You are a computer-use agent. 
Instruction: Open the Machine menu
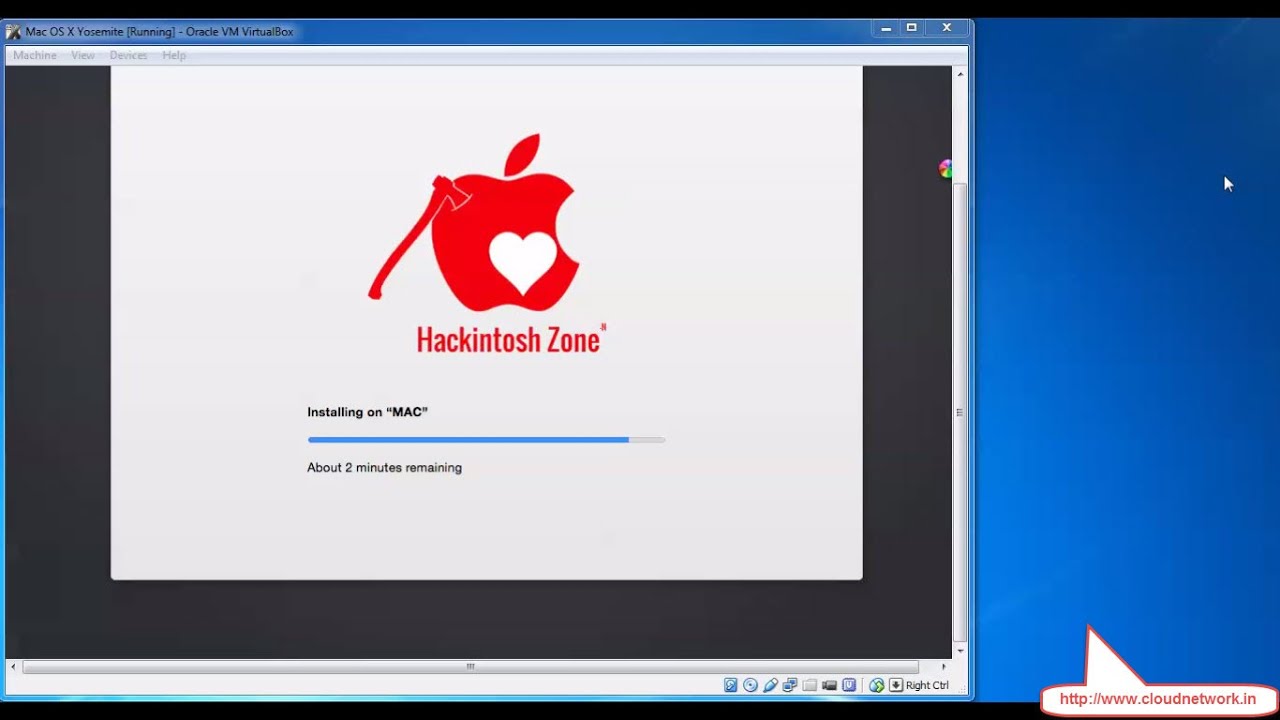[x=35, y=55]
